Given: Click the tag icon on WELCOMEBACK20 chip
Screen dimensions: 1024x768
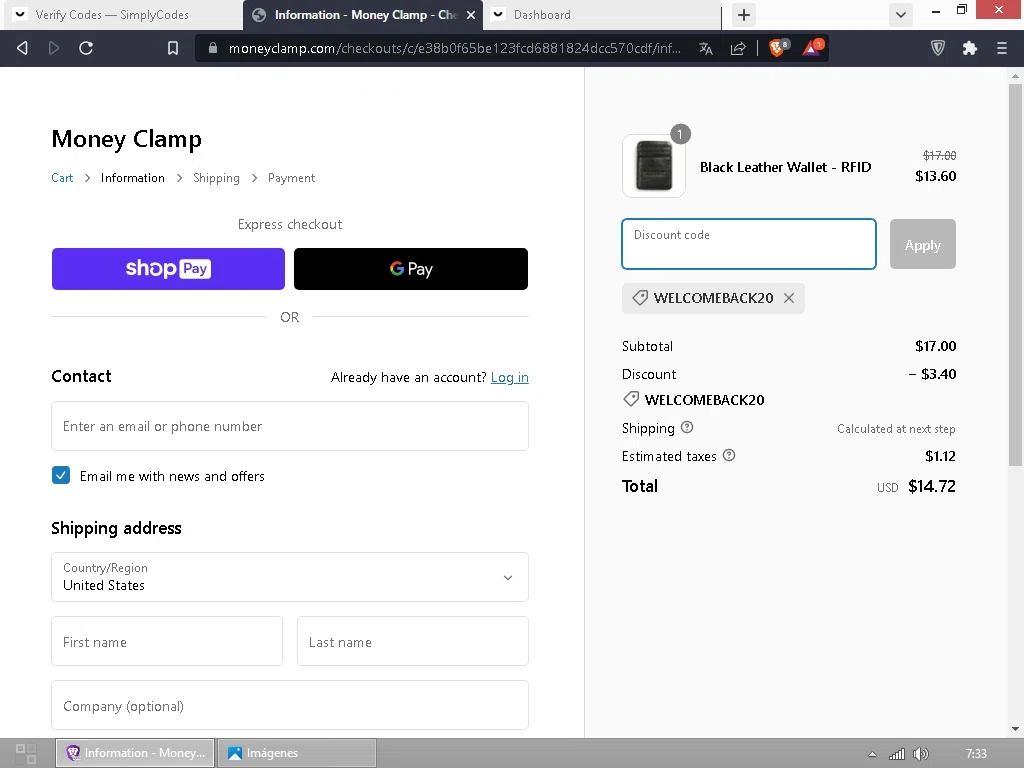Looking at the screenshot, I should pos(640,298).
